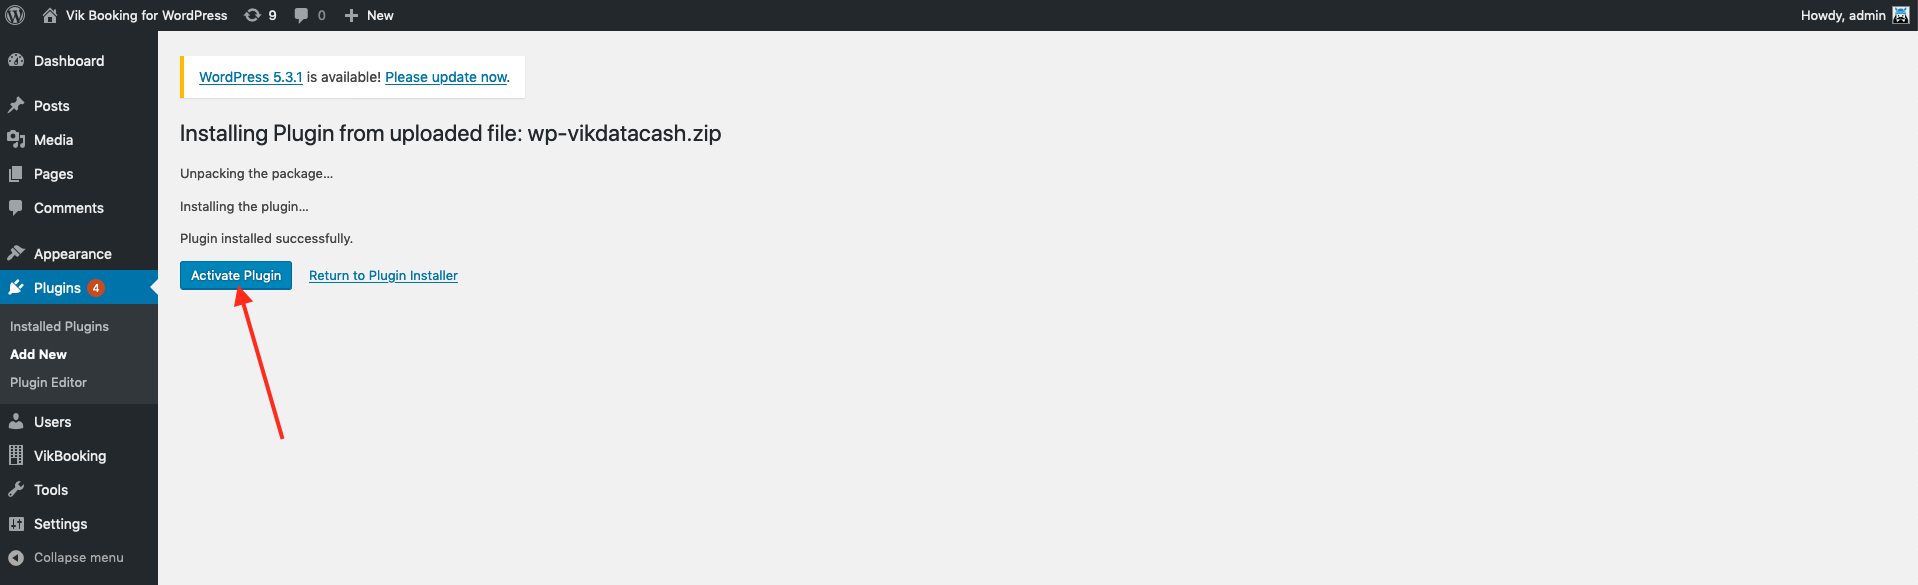Click the plus New content icon
This screenshot has width=1918, height=585.
point(351,15)
